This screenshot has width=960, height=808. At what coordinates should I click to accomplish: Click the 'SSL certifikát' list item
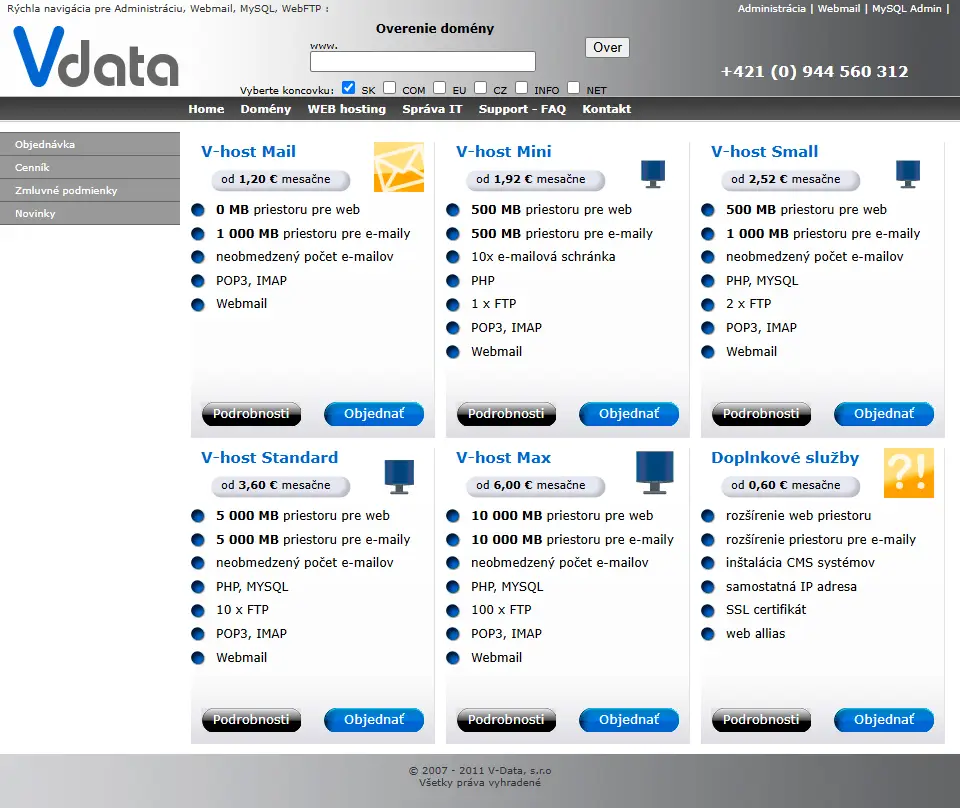pyautogui.click(x=766, y=610)
